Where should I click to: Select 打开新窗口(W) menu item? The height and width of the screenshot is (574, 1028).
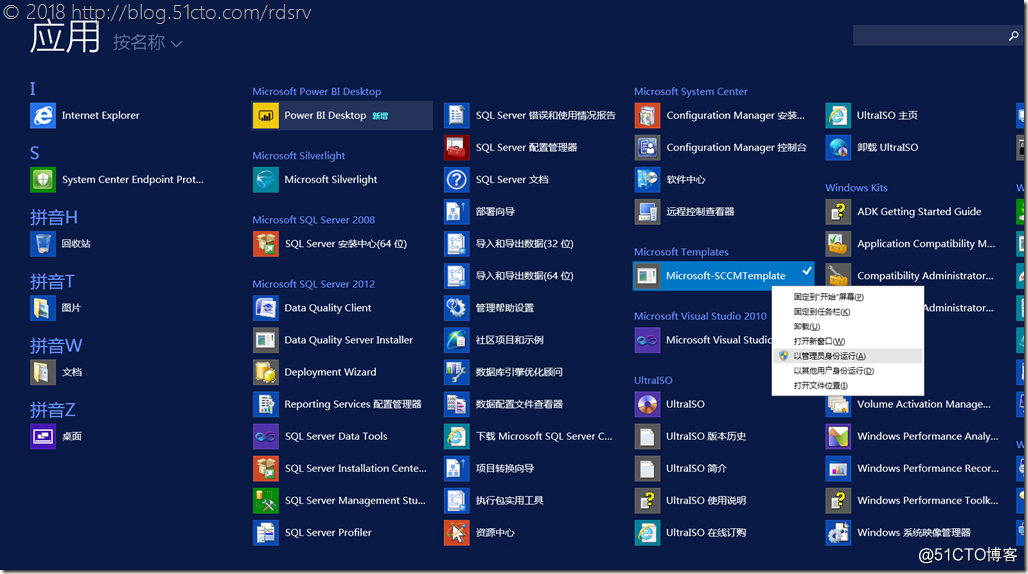(x=848, y=341)
